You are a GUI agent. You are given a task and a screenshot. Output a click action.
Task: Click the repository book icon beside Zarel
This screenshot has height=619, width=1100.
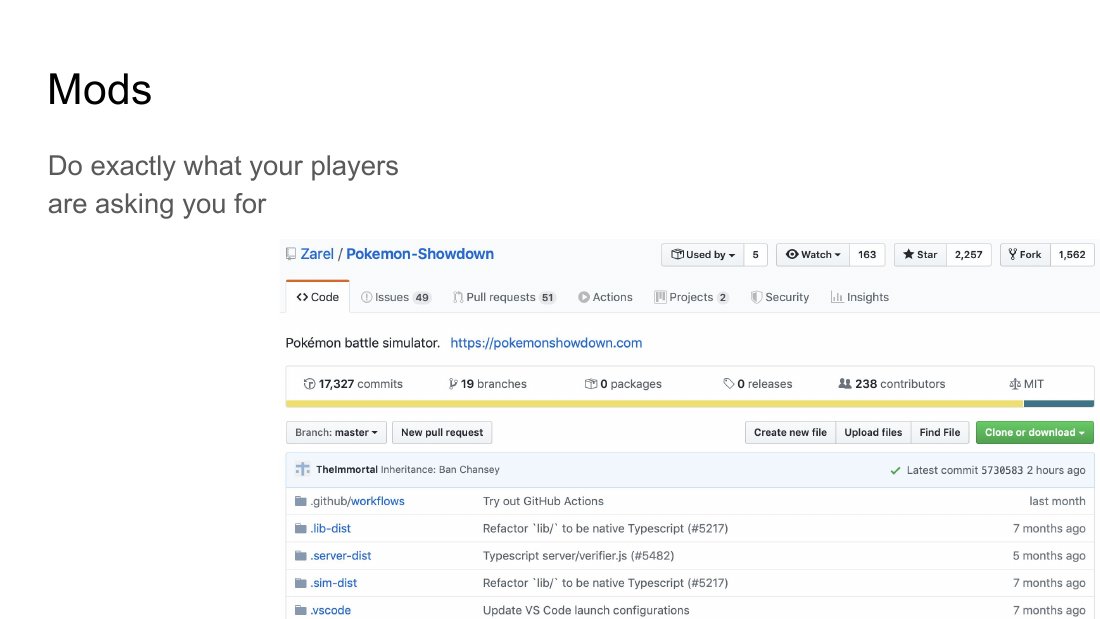point(291,254)
